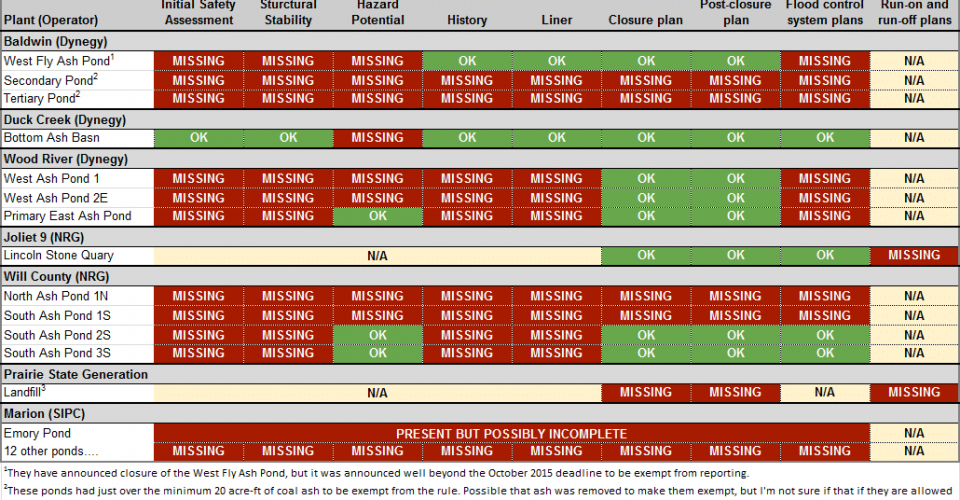The image size is (960, 500).
Task: Select the Duck Creek (Dynegy) group row
Action: (479, 119)
